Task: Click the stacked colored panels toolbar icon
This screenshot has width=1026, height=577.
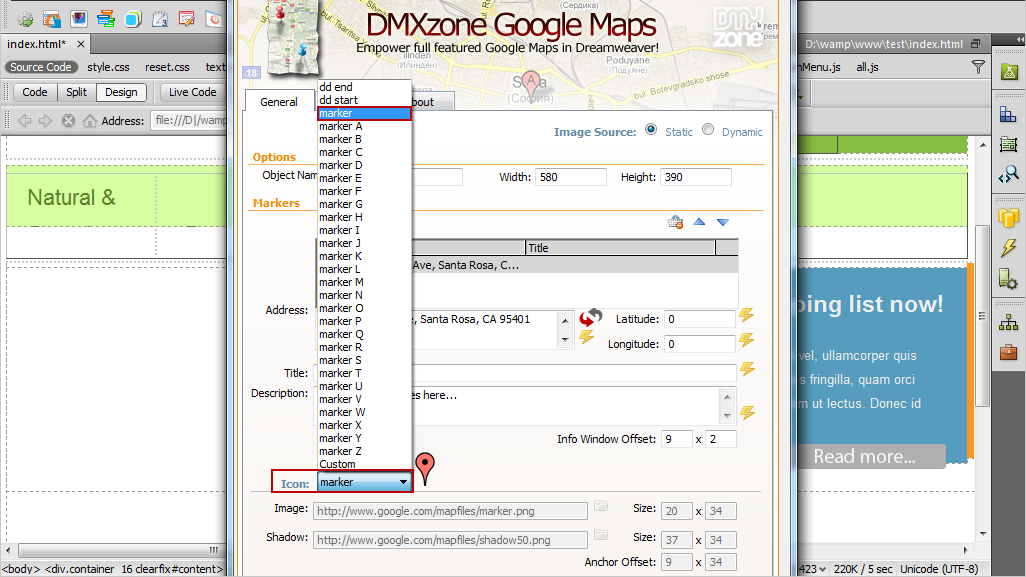Action: (106, 19)
